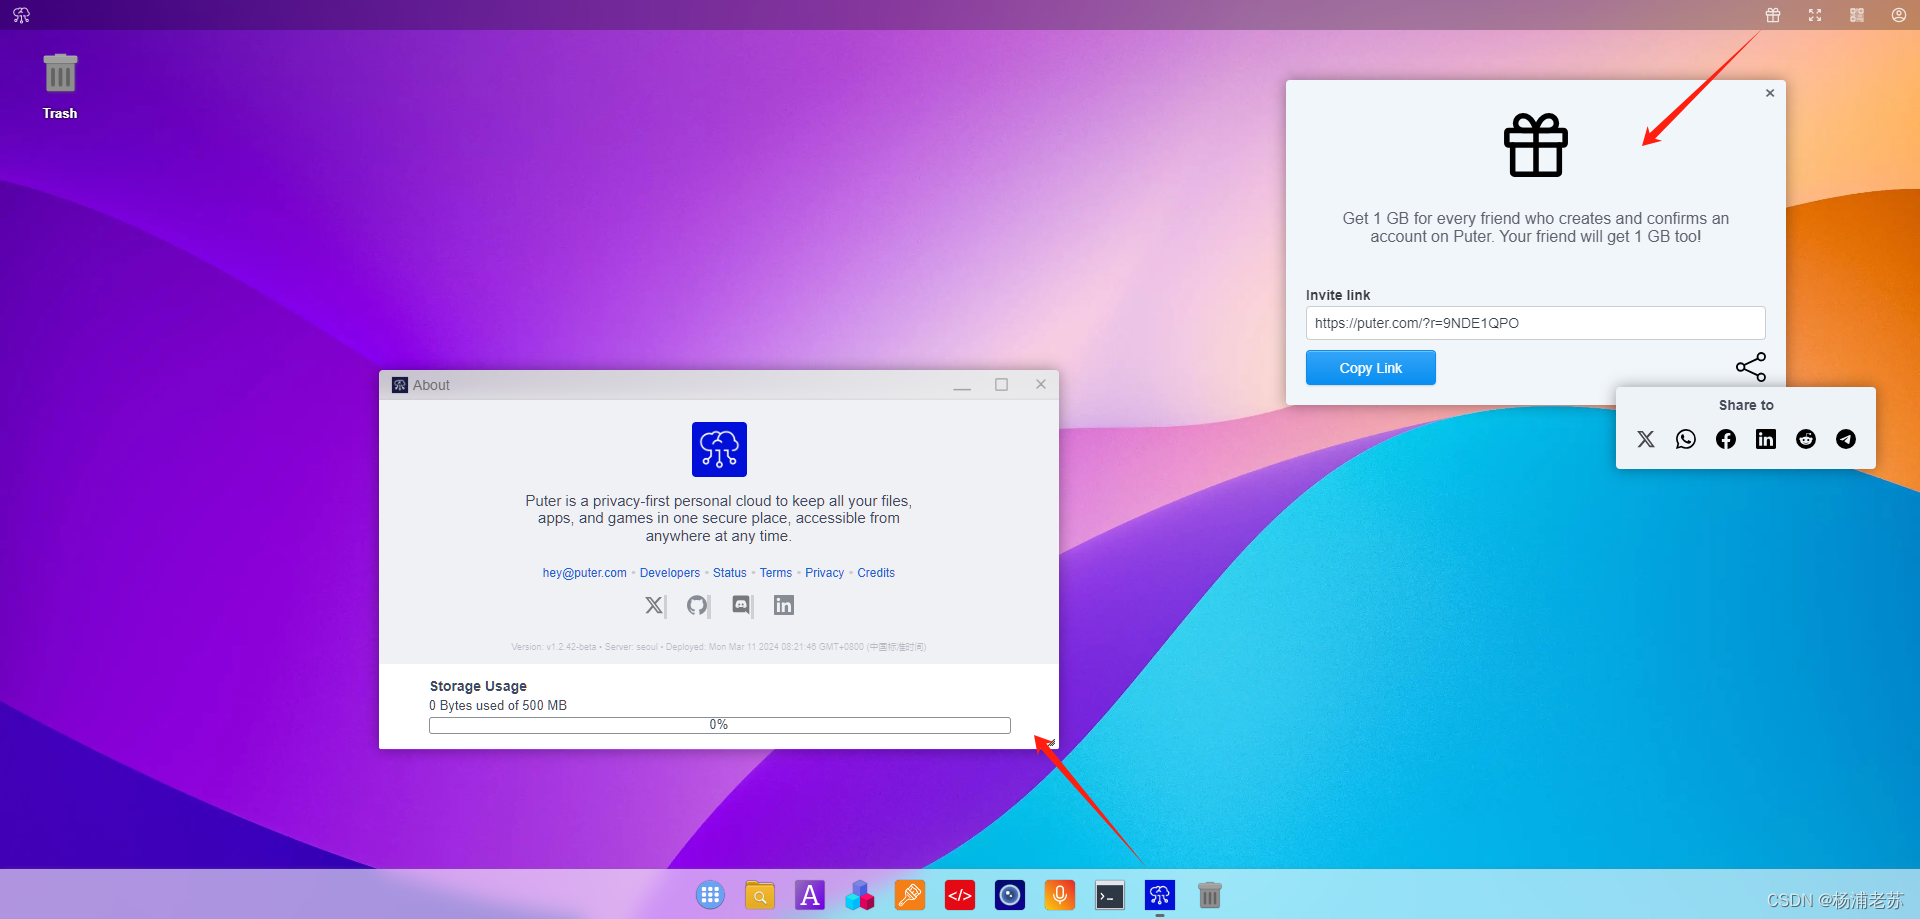
Task: Launch the colored cubes app from the taskbar
Action: (x=860, y=895)
